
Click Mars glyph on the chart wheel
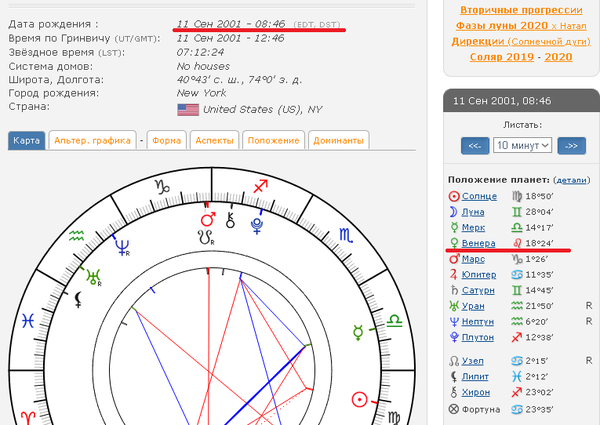(208, 219)
